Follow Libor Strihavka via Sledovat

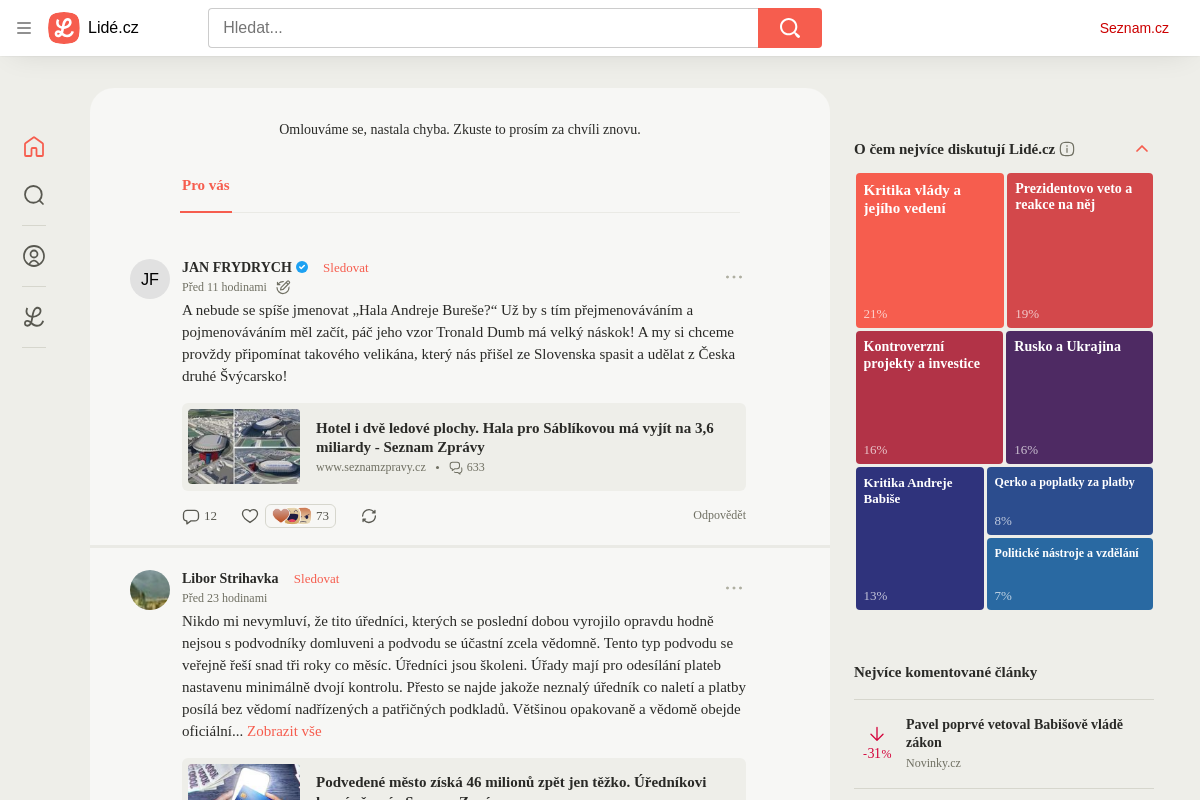tap(317, 579)
